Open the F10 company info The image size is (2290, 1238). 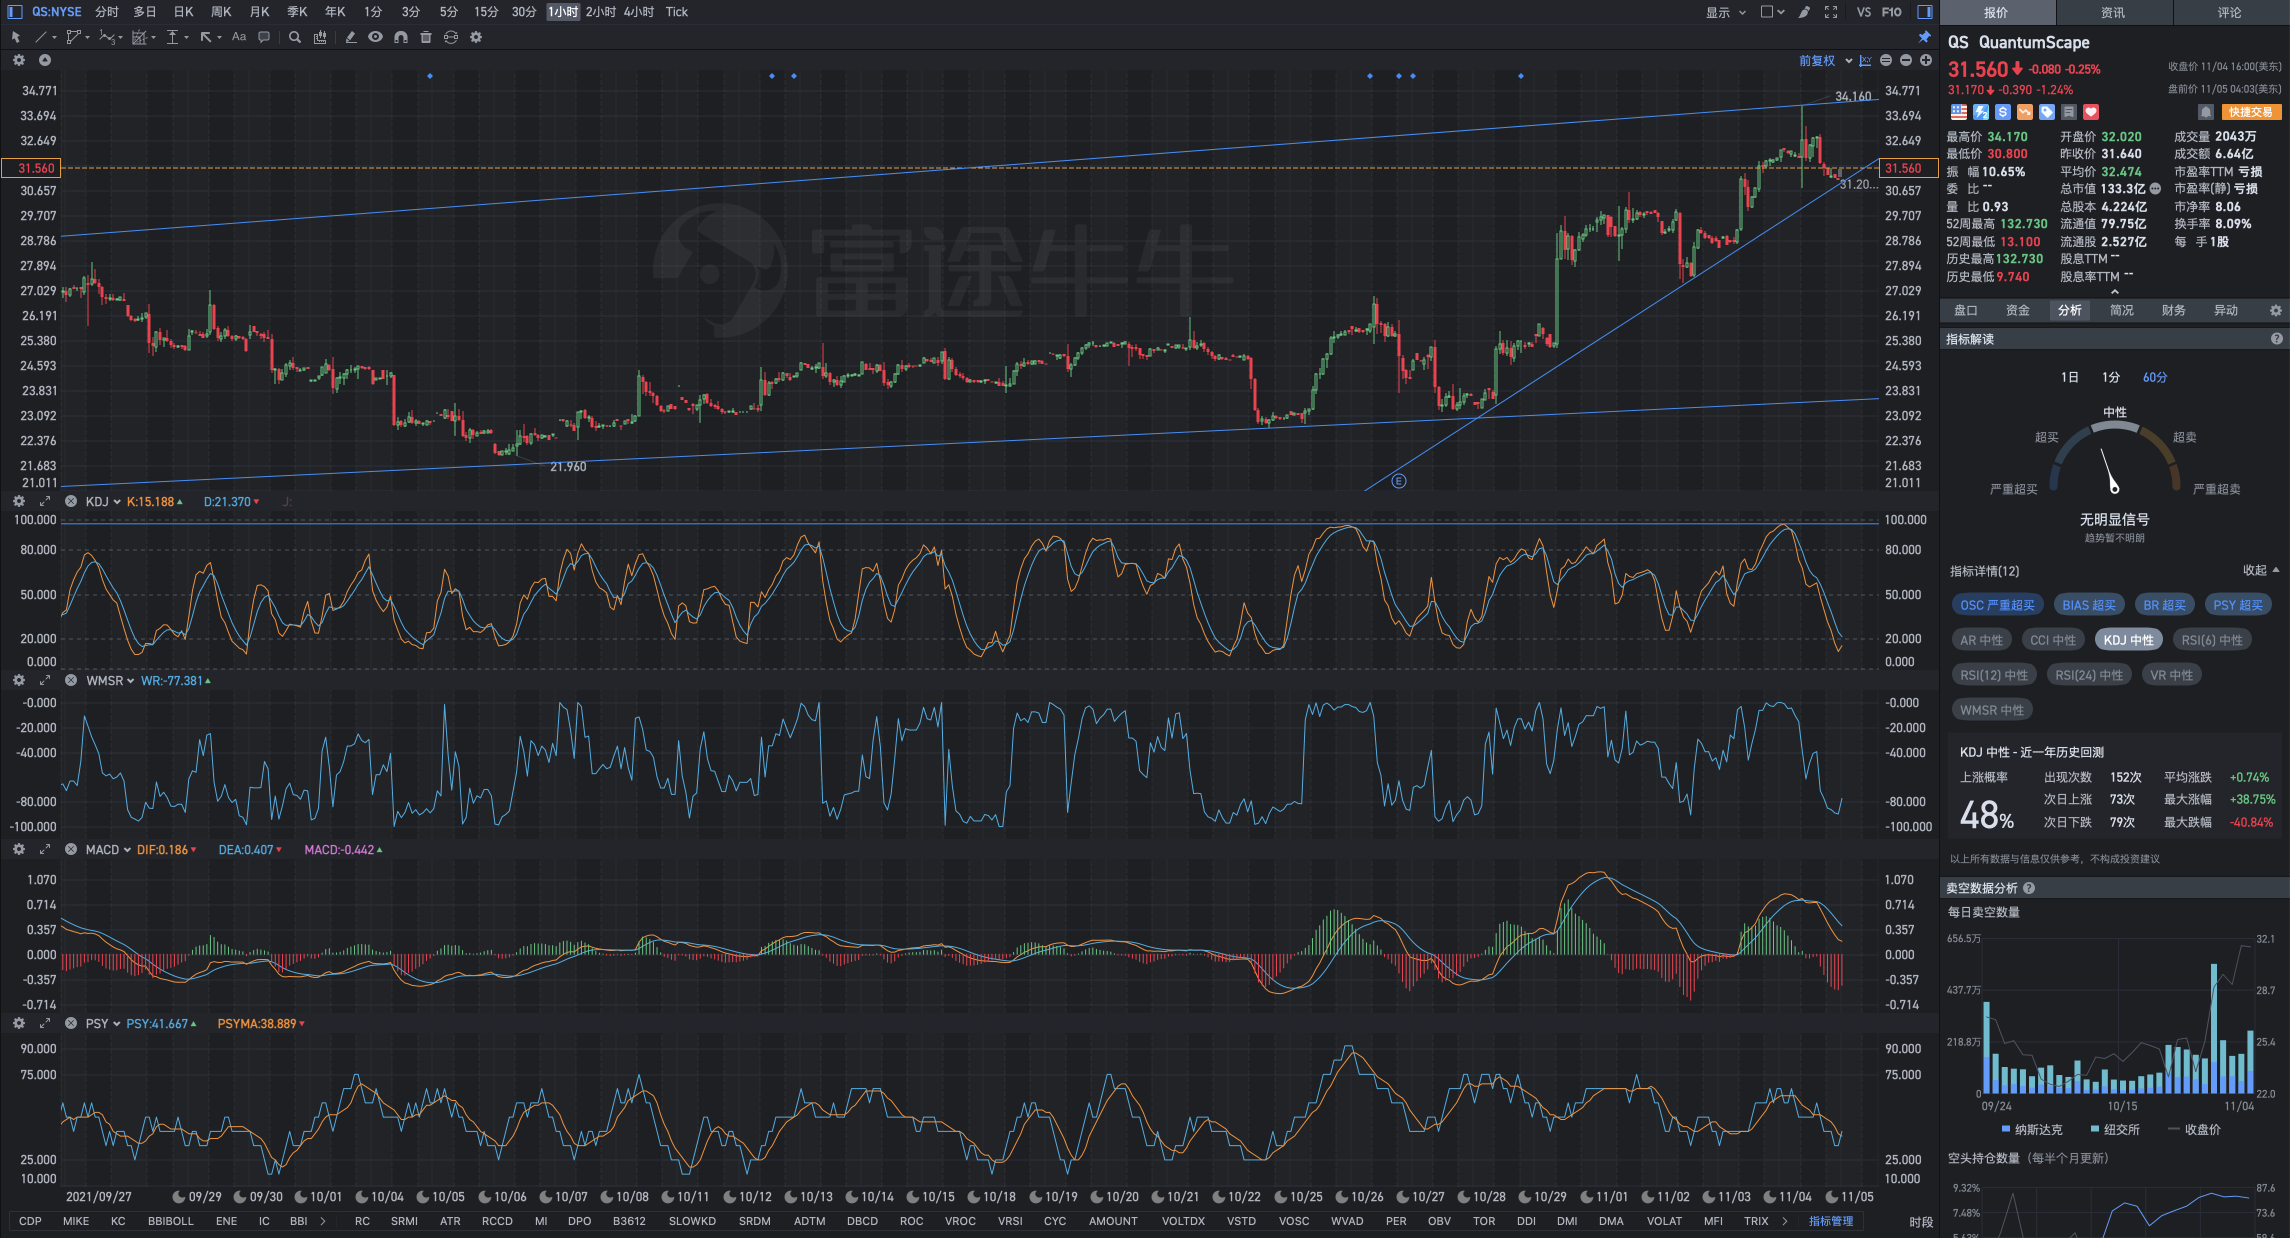pos(1892,12)
